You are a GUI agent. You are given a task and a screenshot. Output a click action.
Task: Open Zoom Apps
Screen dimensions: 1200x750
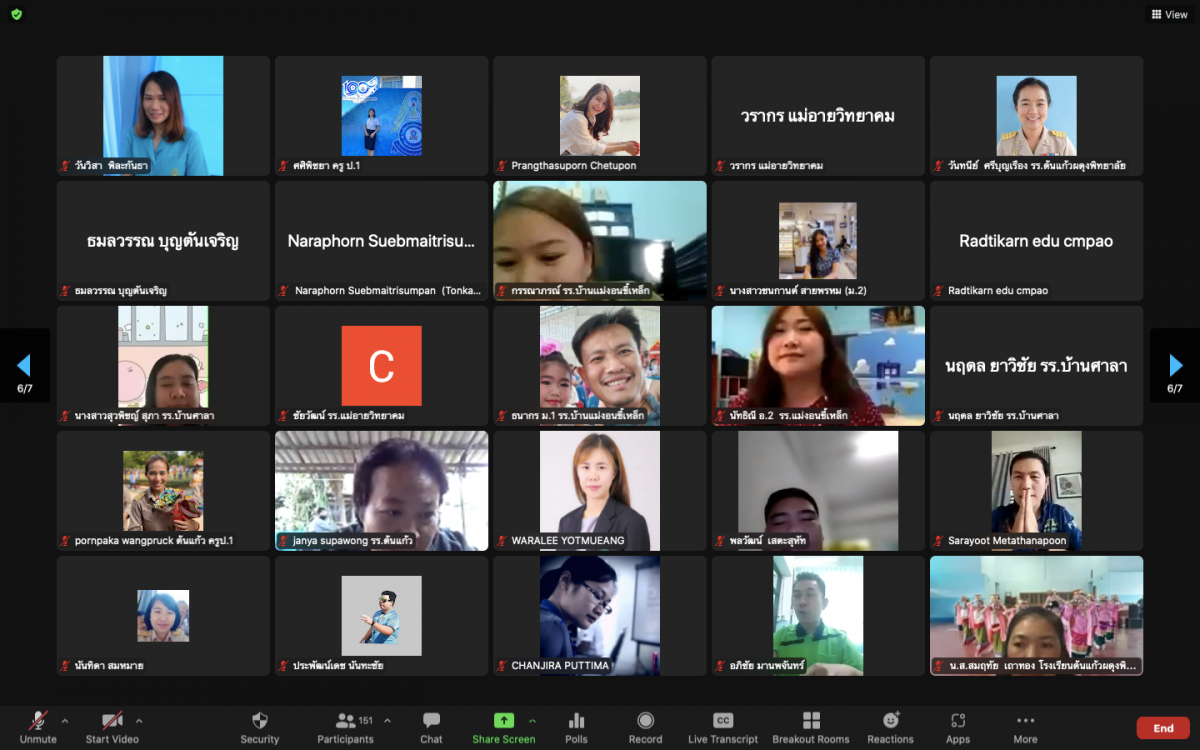(x=958, y=727)
